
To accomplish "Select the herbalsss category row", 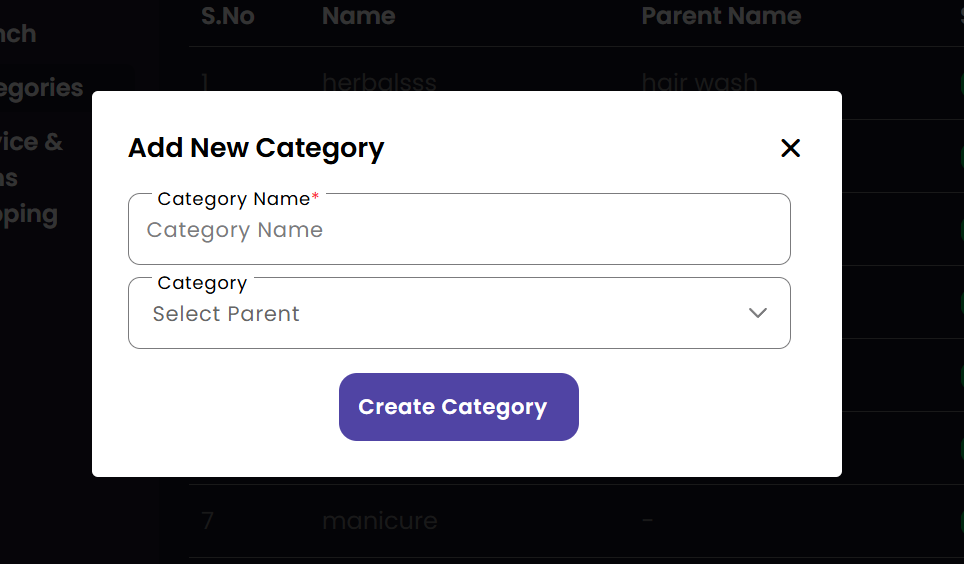I will pos(379,82).
